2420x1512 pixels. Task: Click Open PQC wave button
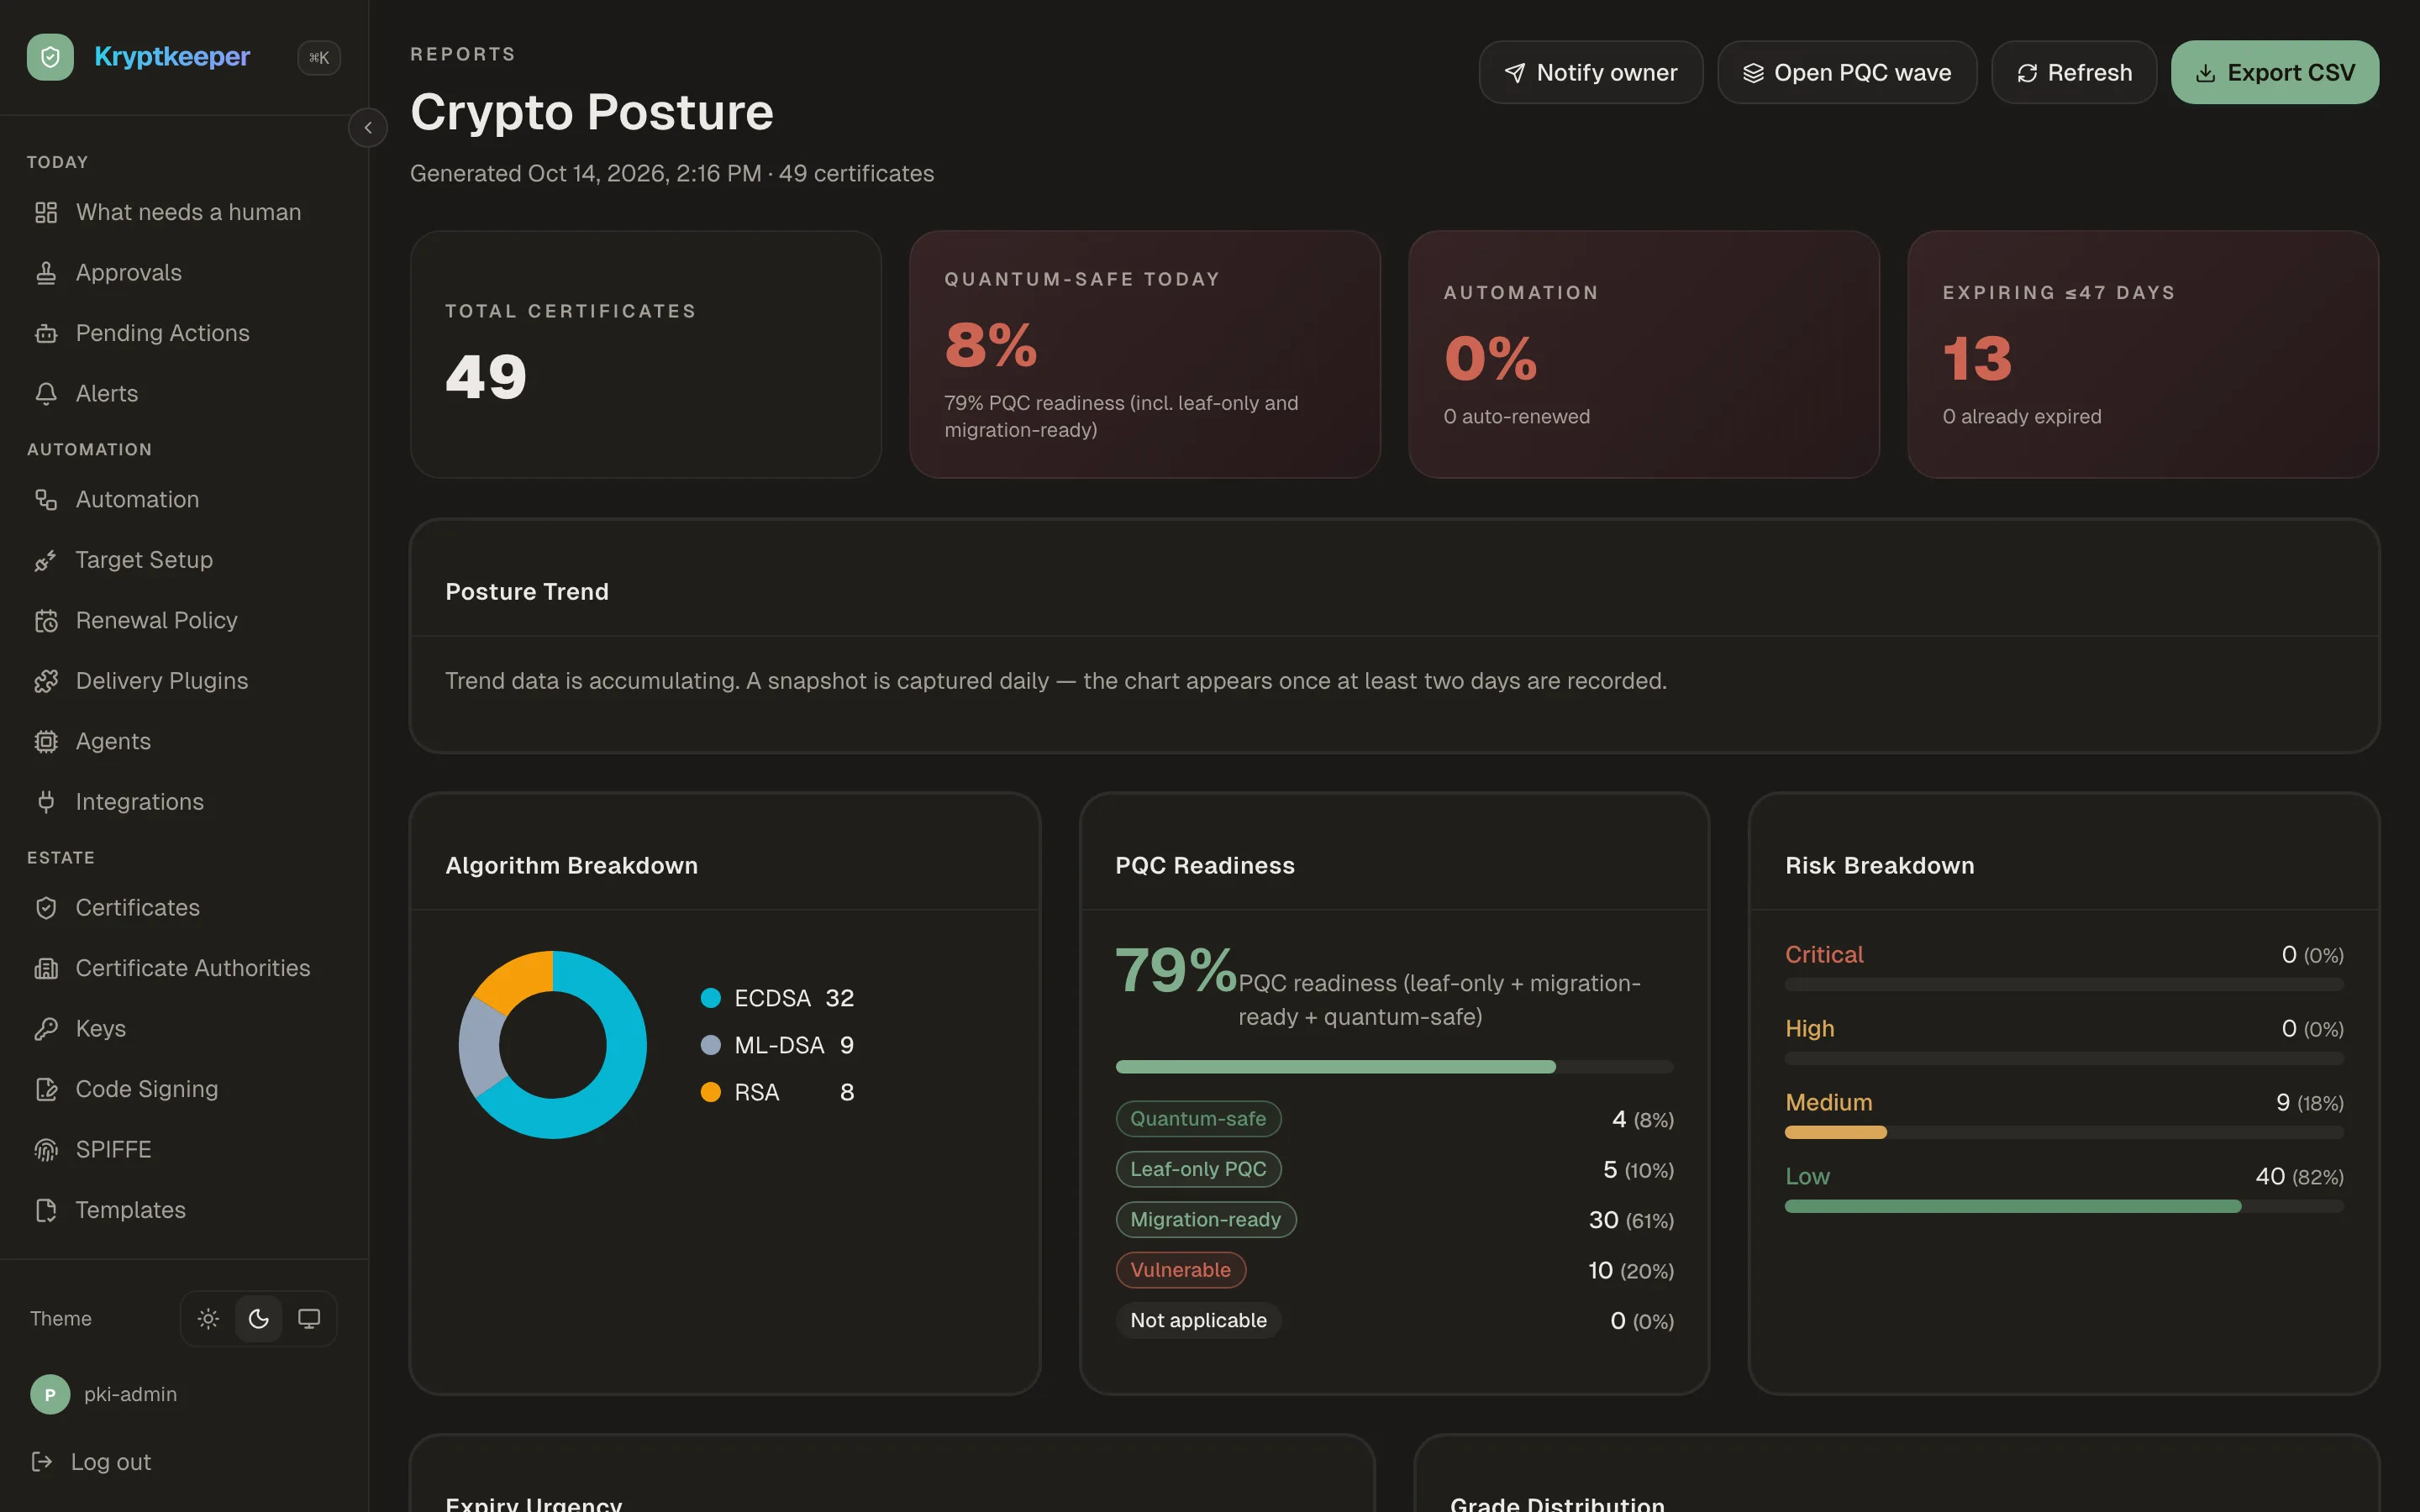click(x=1847, y=72)
